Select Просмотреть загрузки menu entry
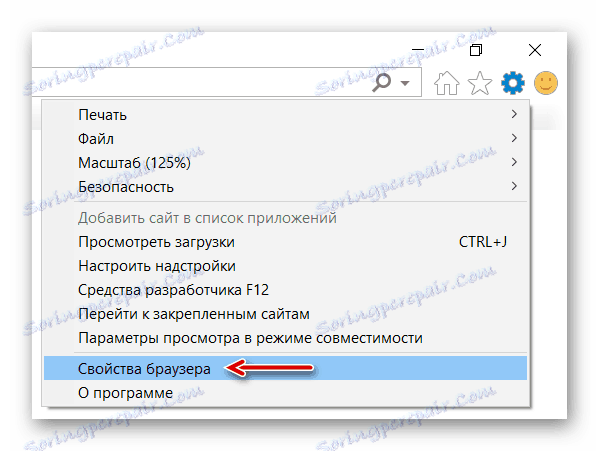The height and width of the screenshot is (451, 599). pos(285,242)
